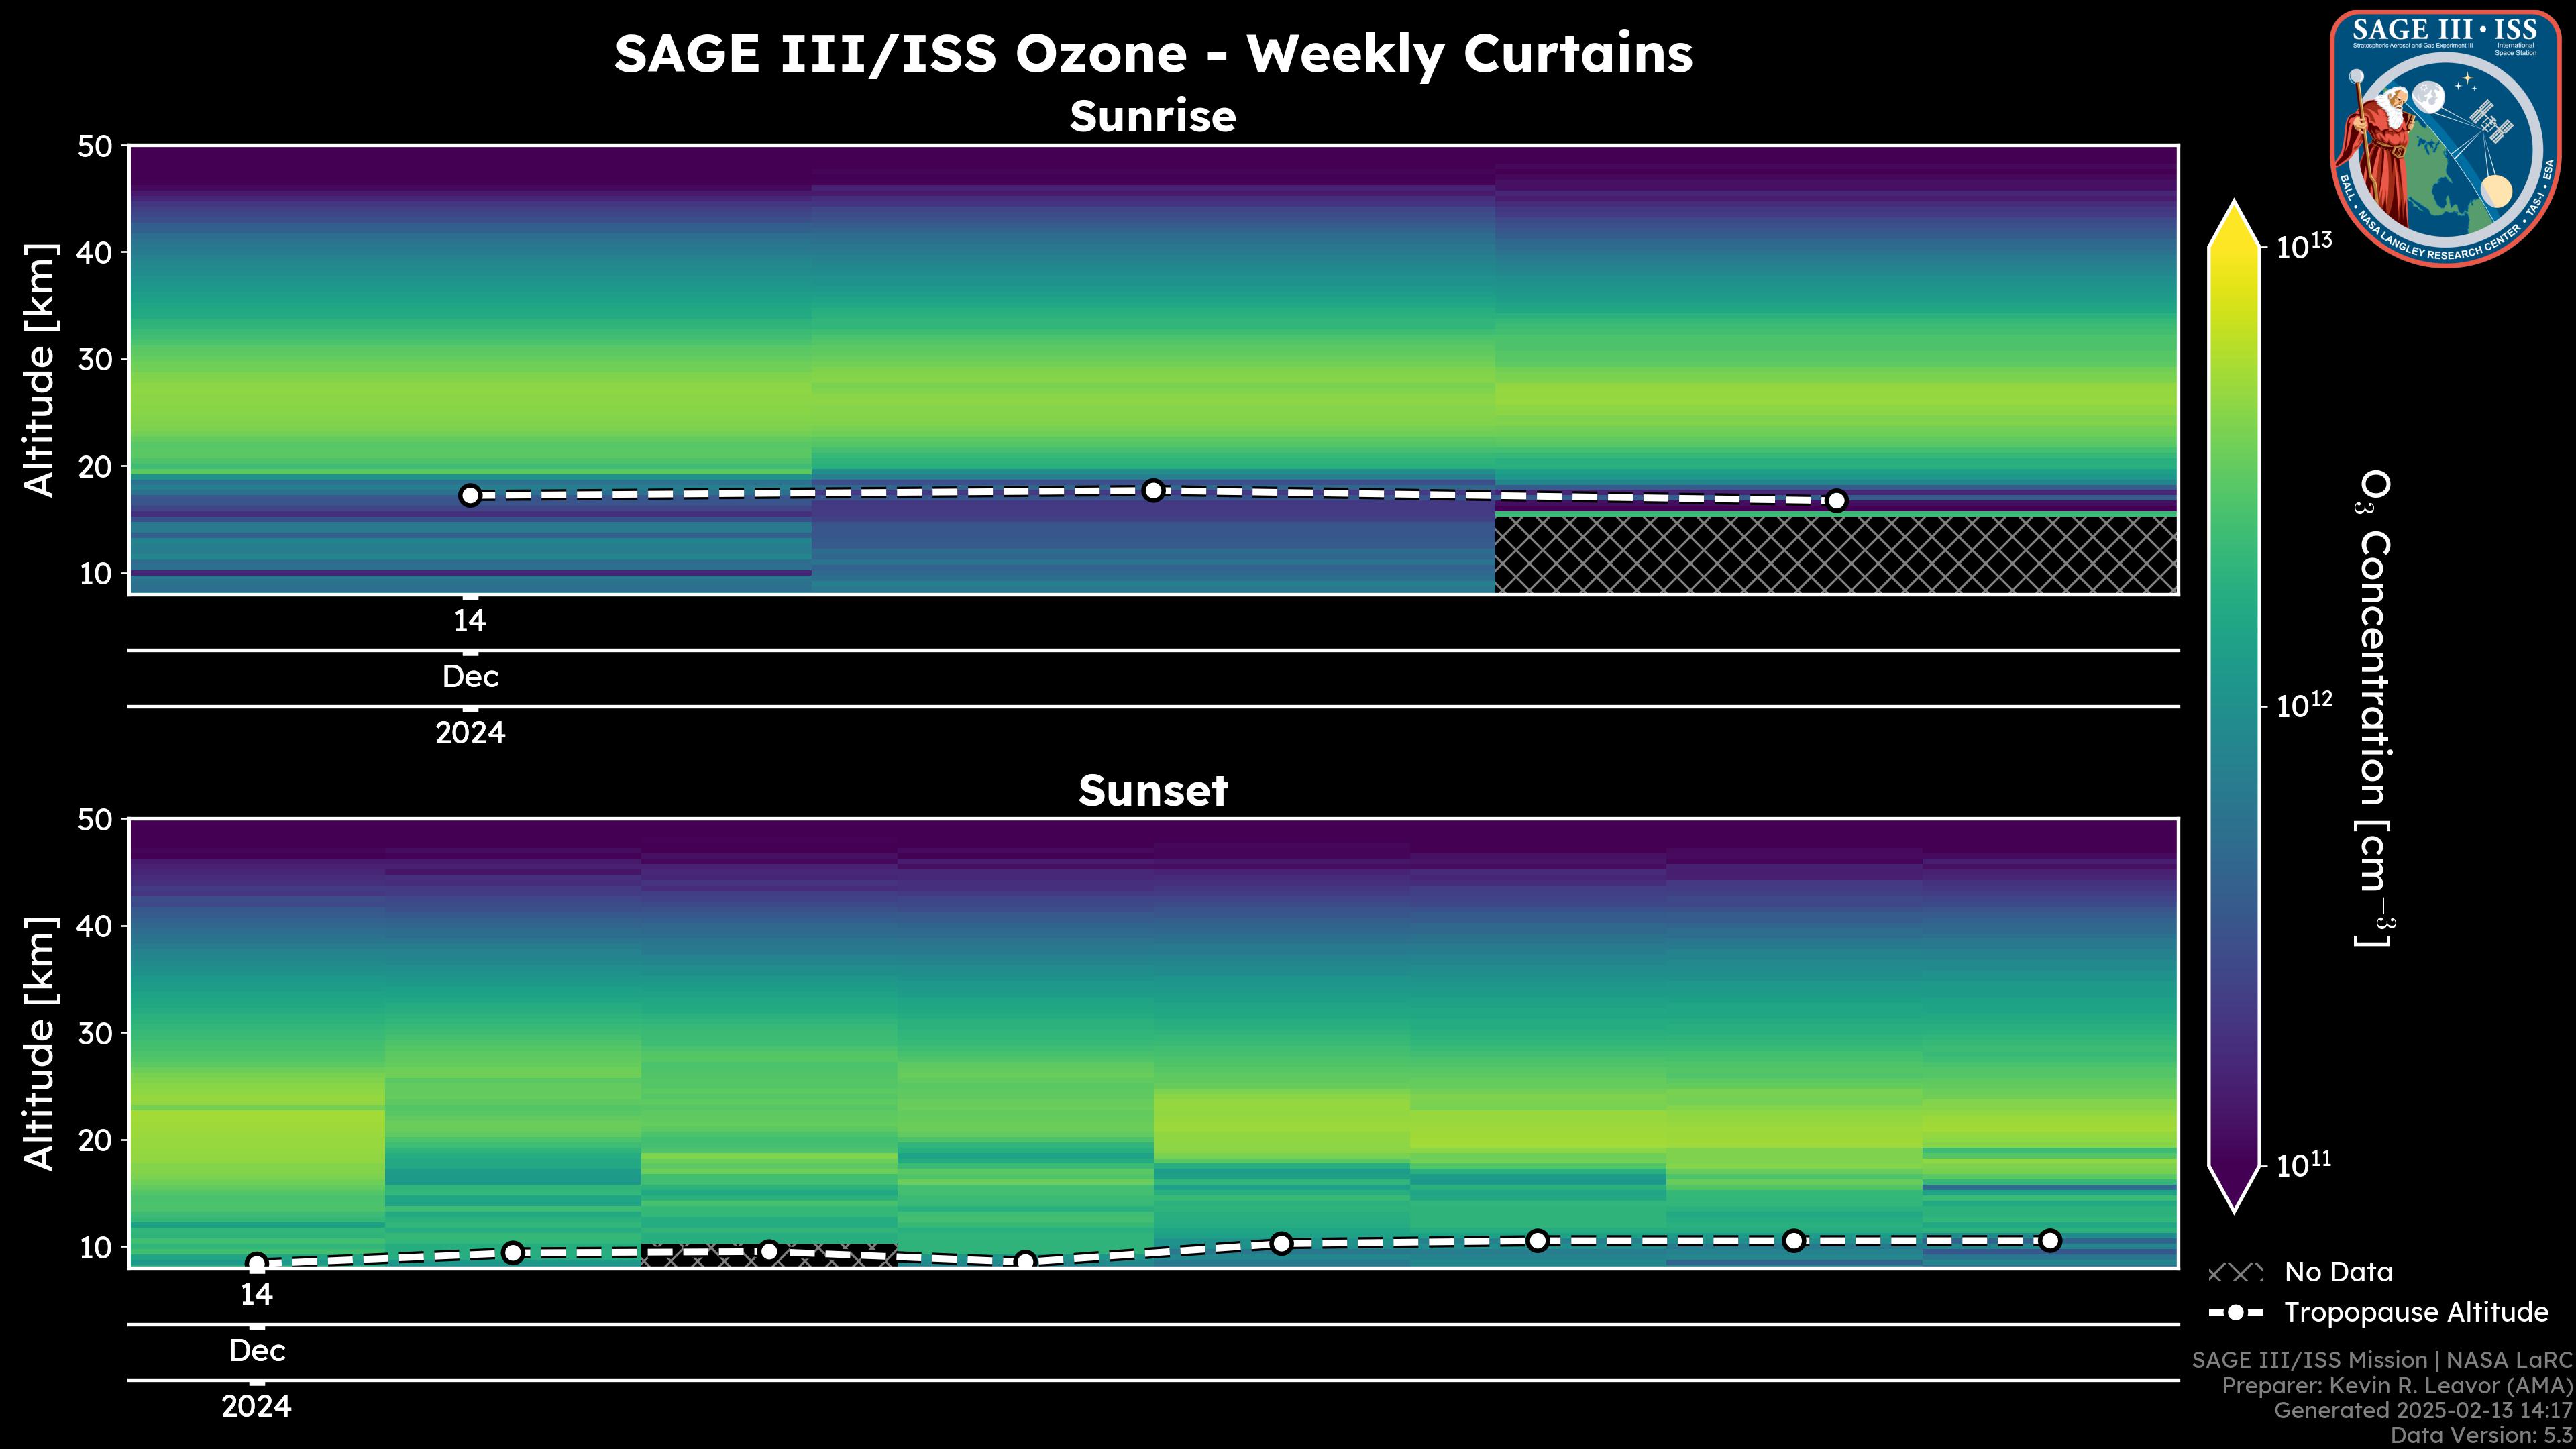Viewport: 2576px width, 1449px height.
Task: Click the first Sunset tropopause marker
Action: pos(257,1263)
